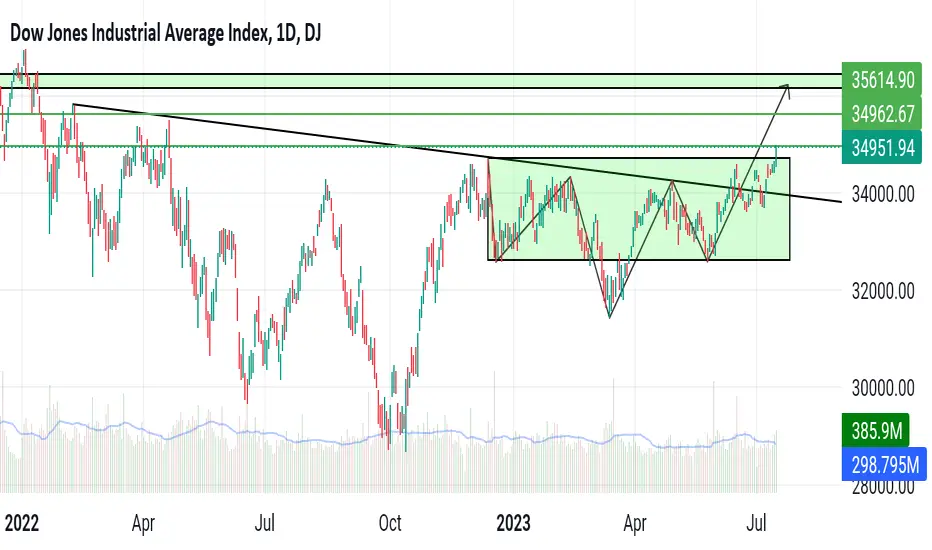The image size is (932, 550).
Task: Select the 34962.67 price label
Action: tap(882, 114)
